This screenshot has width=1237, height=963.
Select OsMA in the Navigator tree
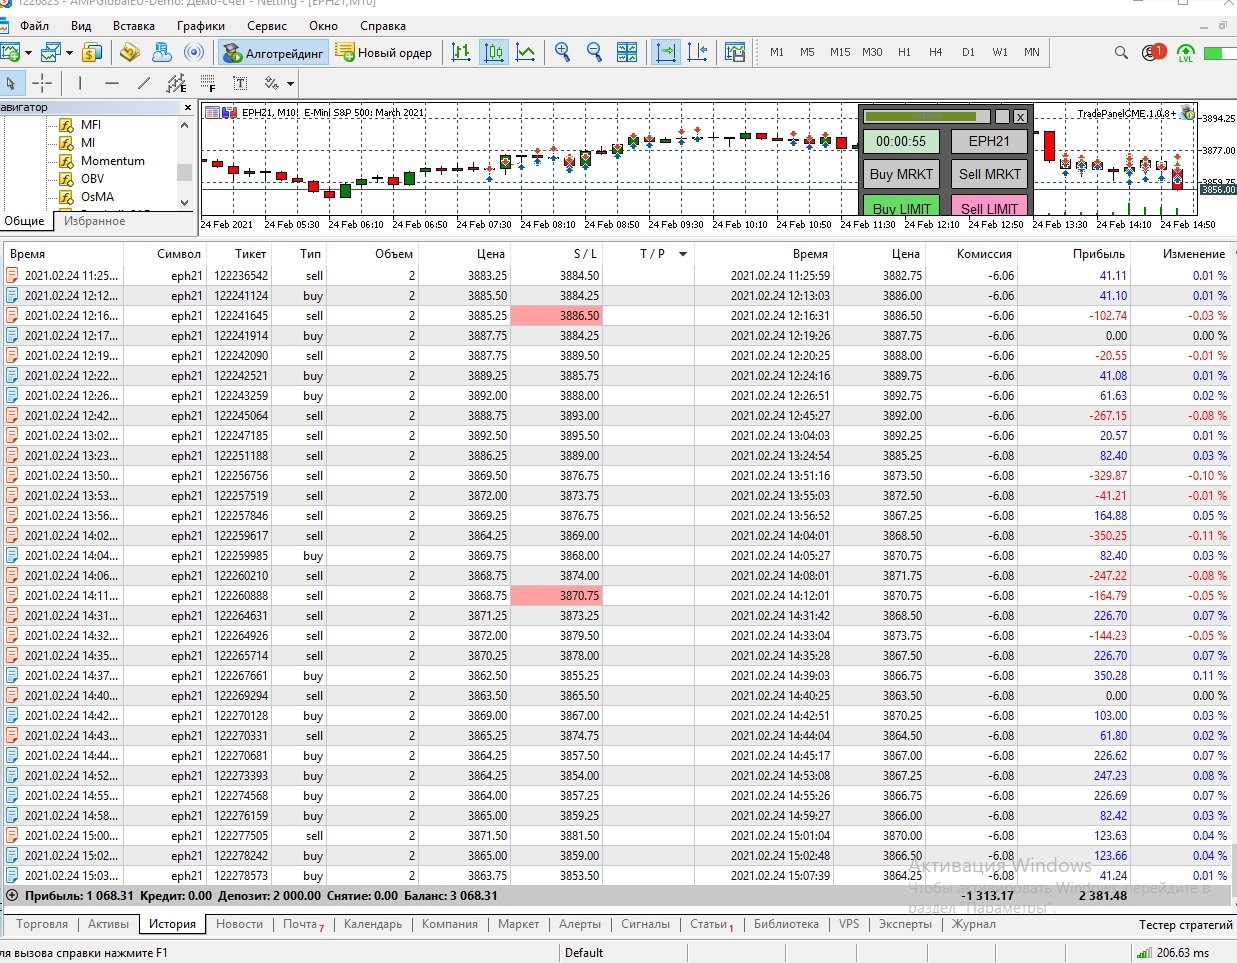[x=98, y=197]
